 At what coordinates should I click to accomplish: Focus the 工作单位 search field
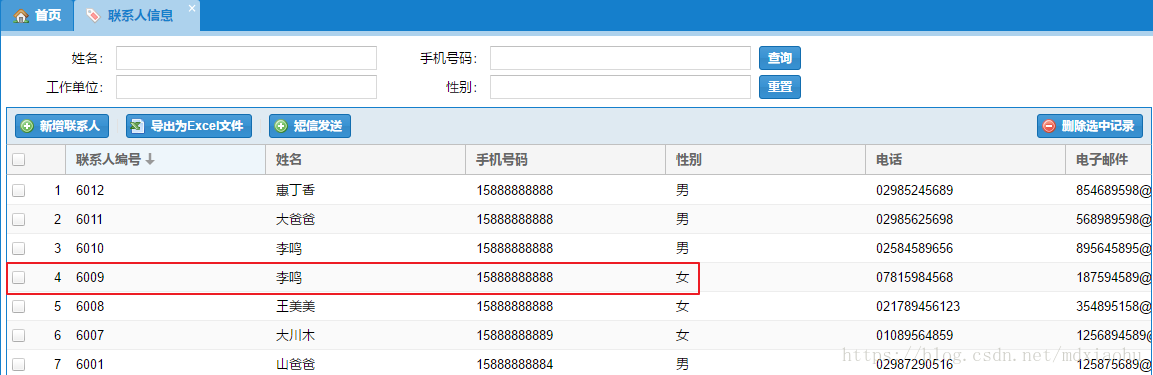click(x=246, y=87)
